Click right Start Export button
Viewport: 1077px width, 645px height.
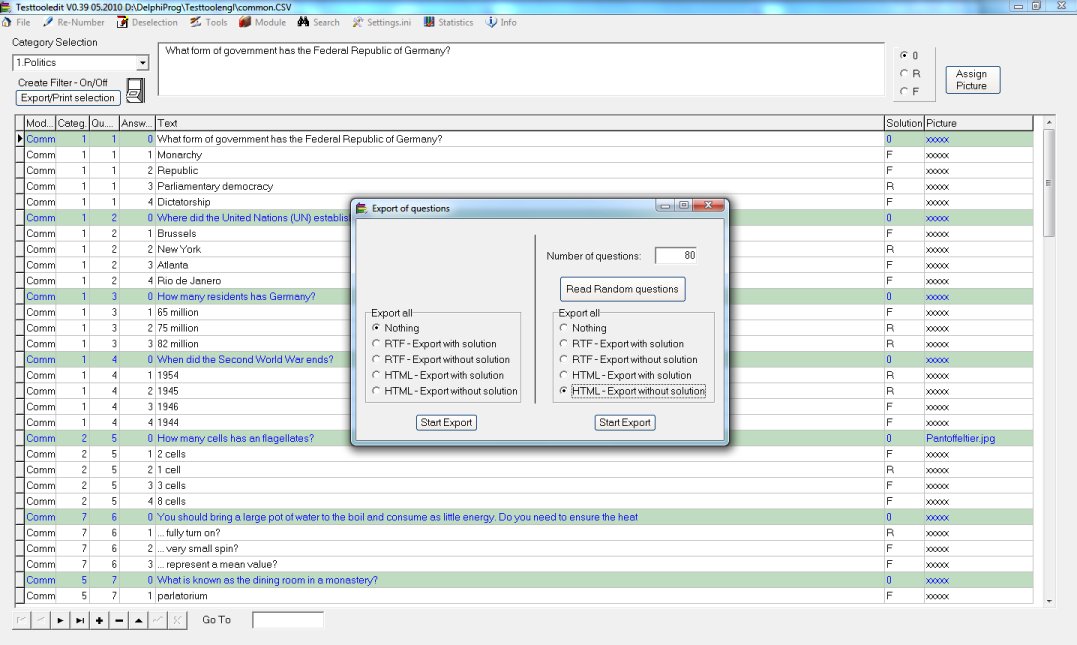click(625, 422)
